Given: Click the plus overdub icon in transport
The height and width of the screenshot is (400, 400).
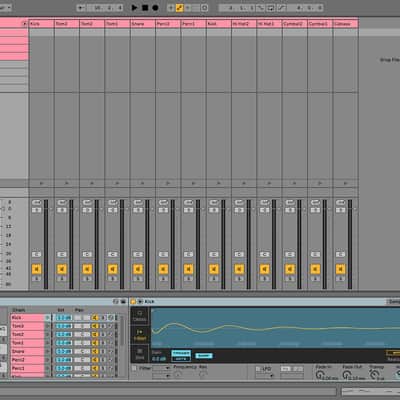Looking at the screenshot, I should 171,7.
